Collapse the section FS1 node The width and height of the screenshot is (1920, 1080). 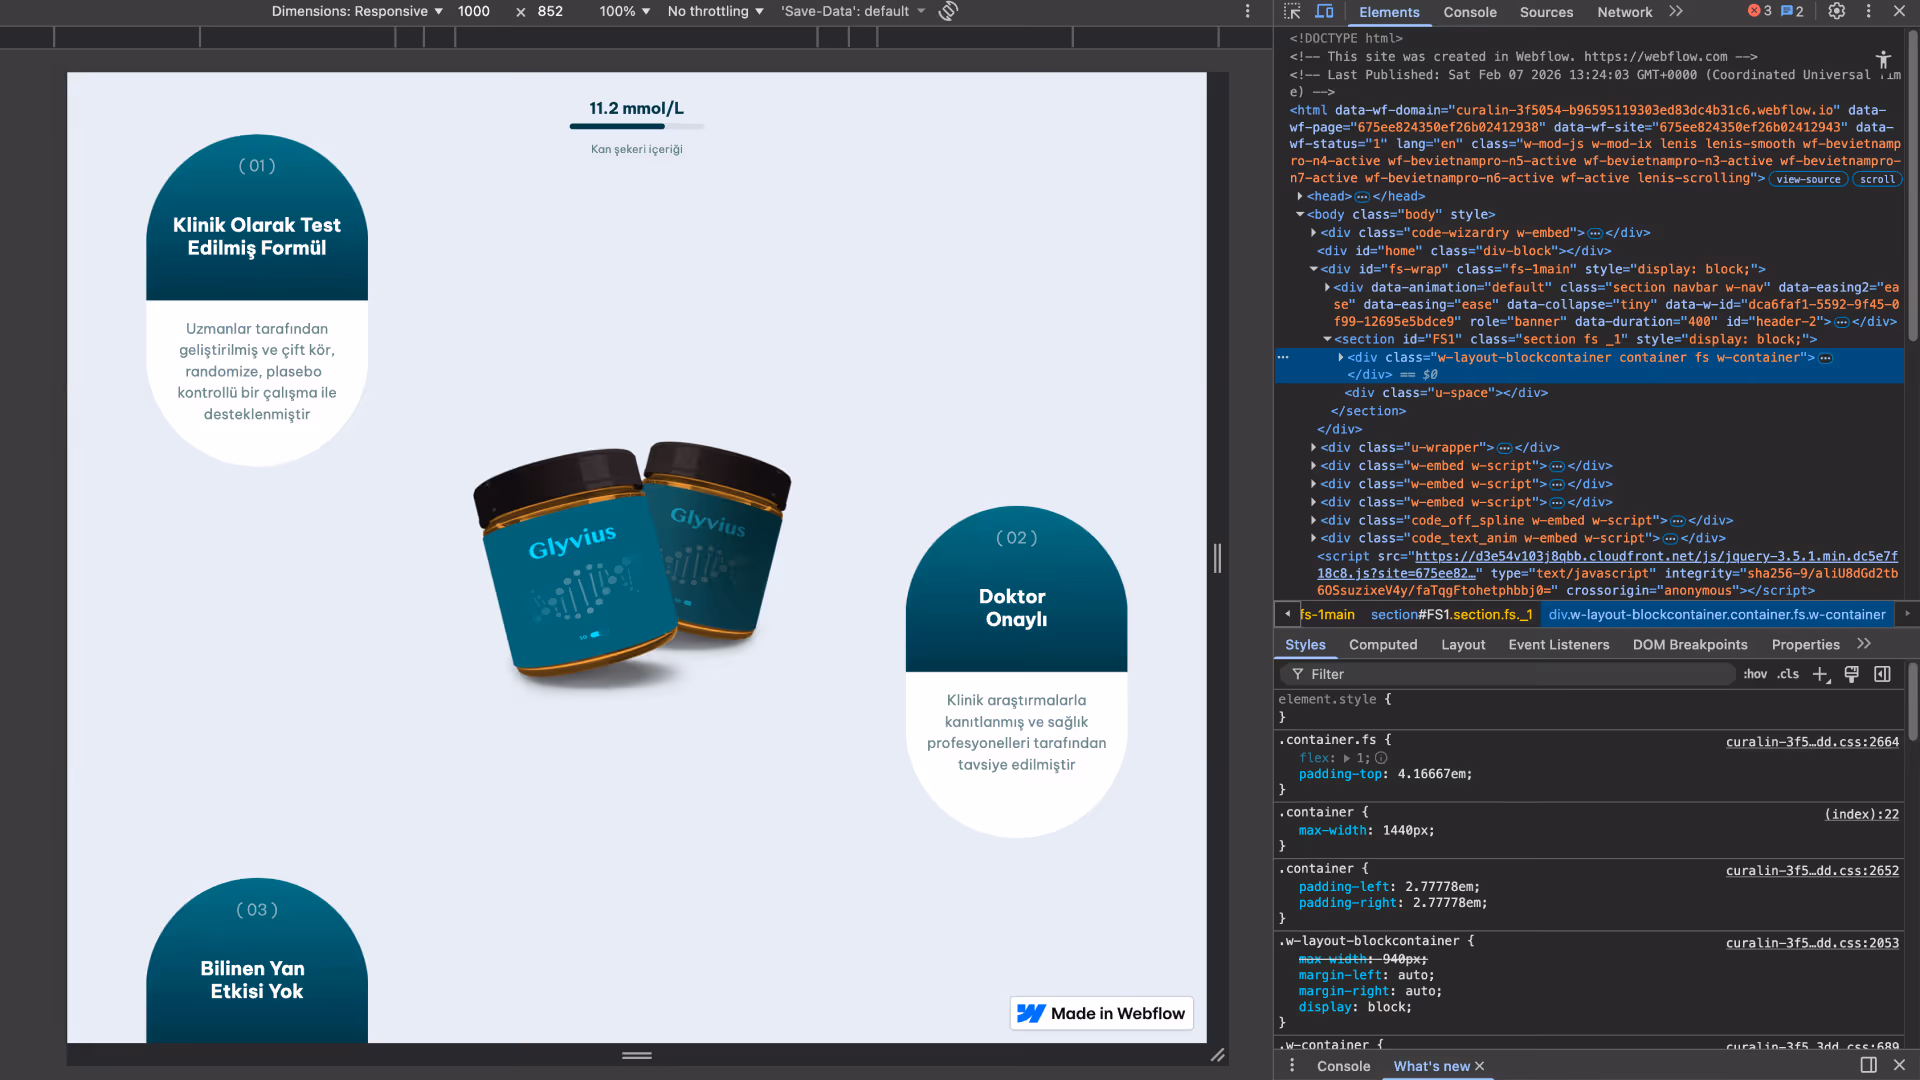point(1327,340)
